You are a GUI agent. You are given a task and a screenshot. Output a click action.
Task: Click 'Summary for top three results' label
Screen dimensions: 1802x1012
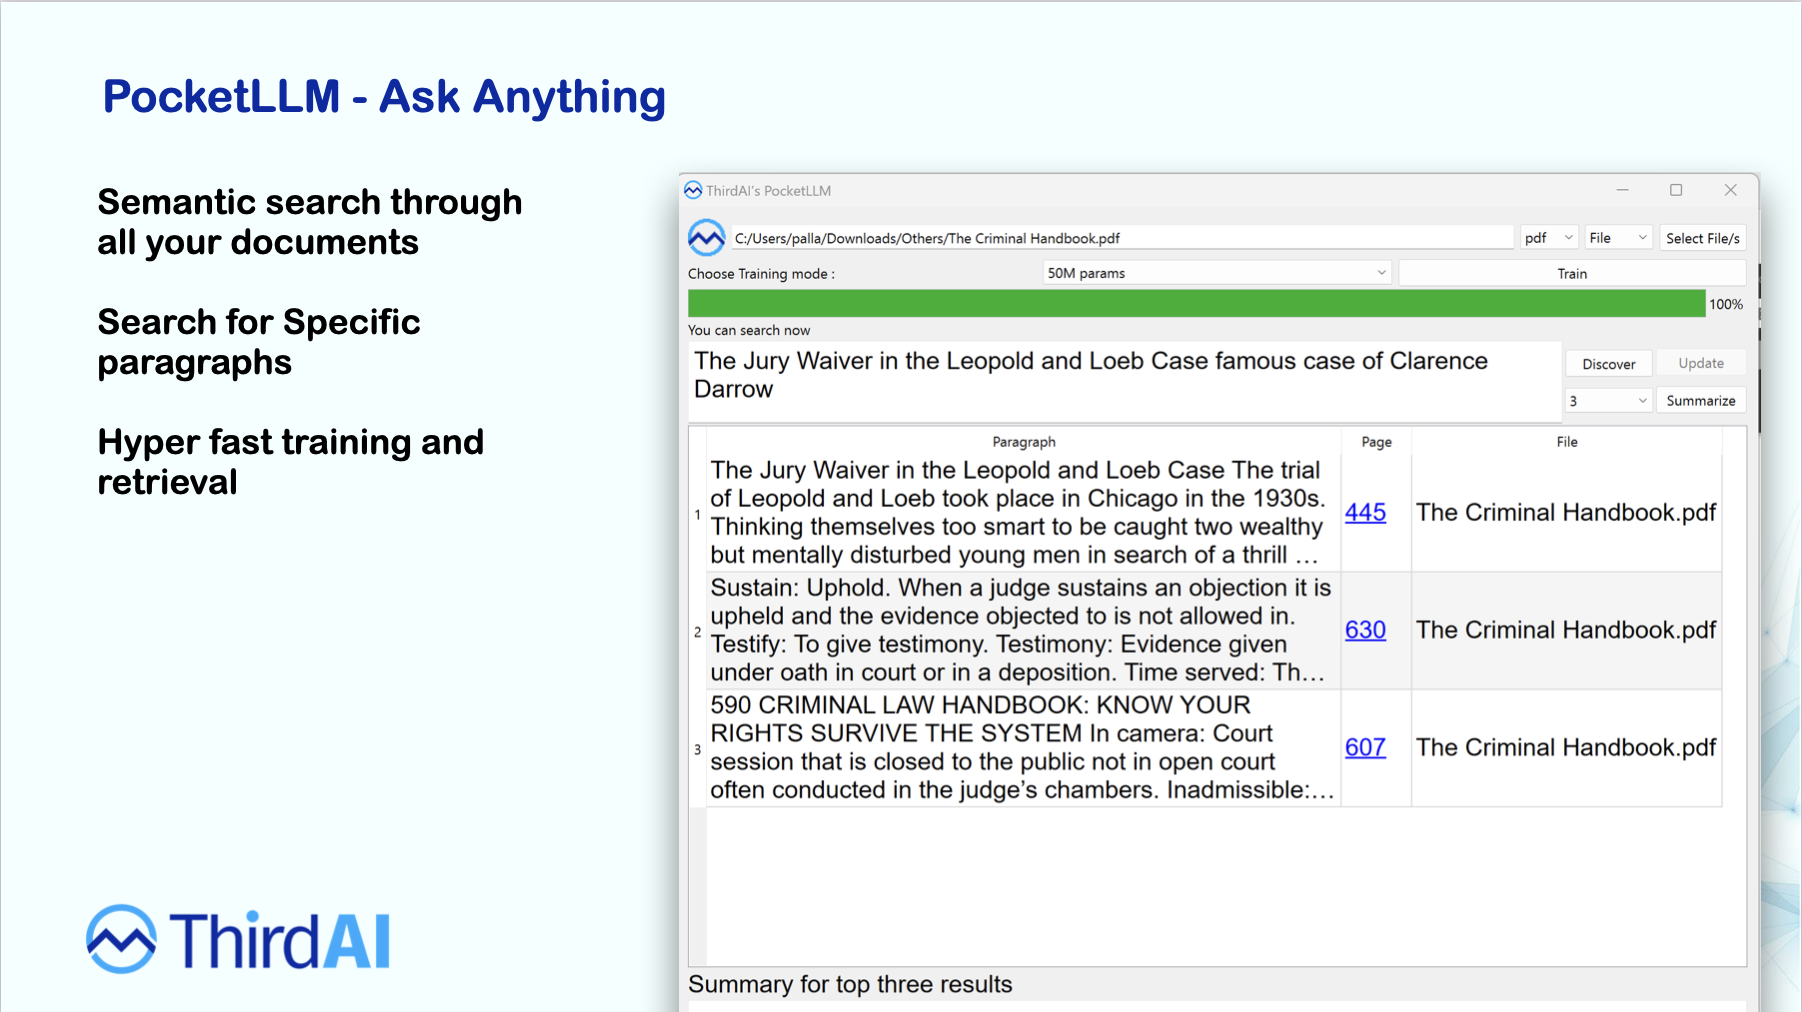click(x=850, y=984)
